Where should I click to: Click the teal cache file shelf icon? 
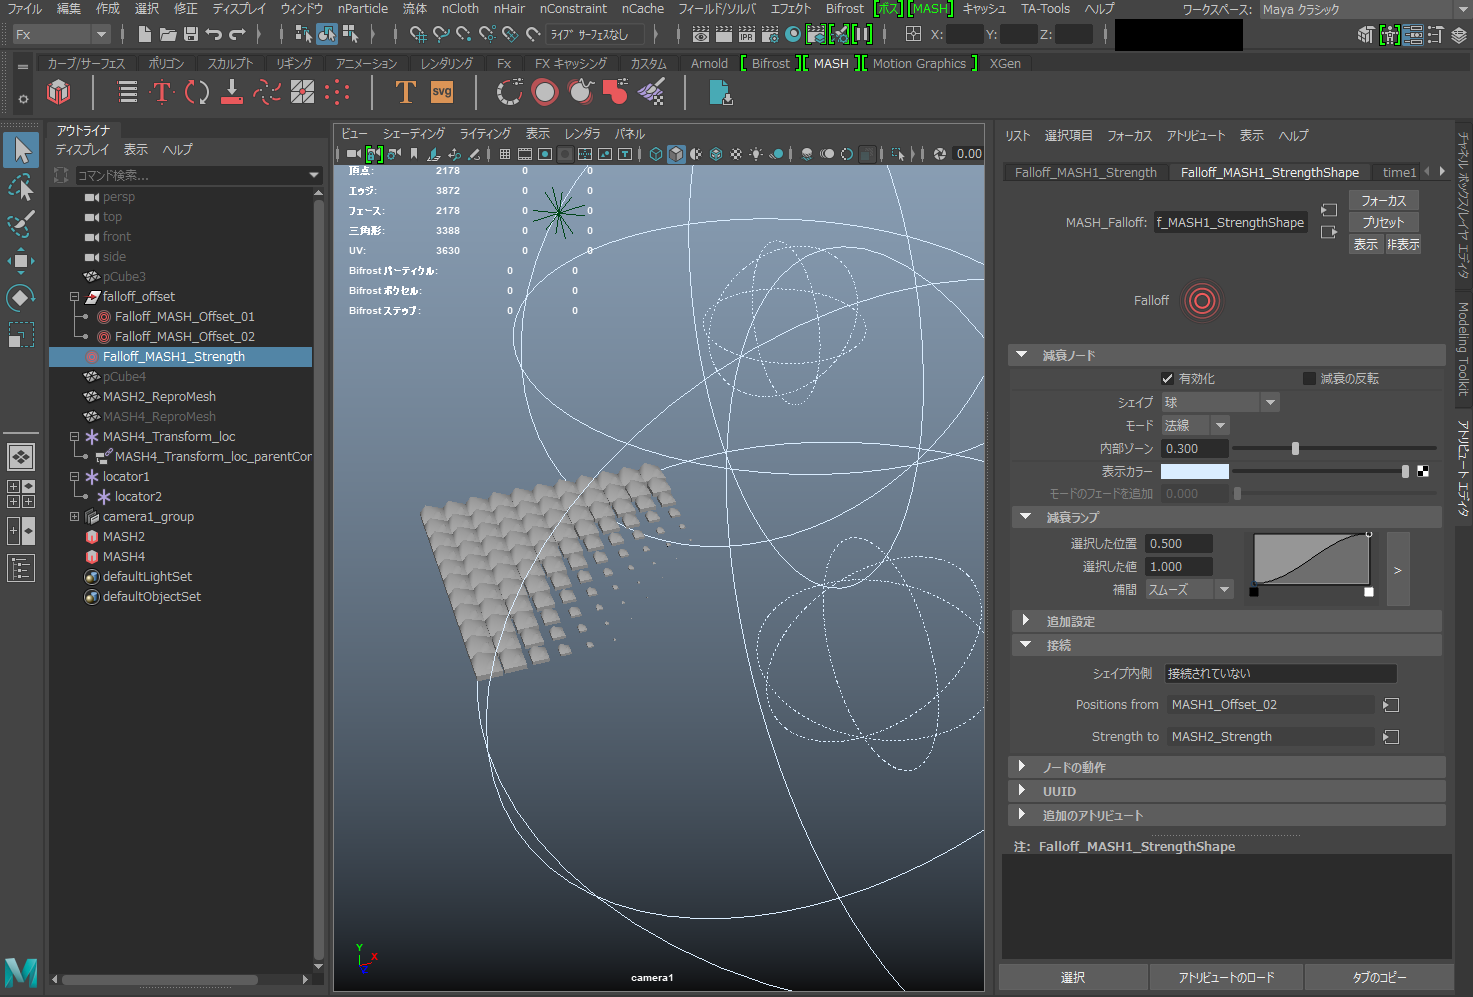(720, 93)
